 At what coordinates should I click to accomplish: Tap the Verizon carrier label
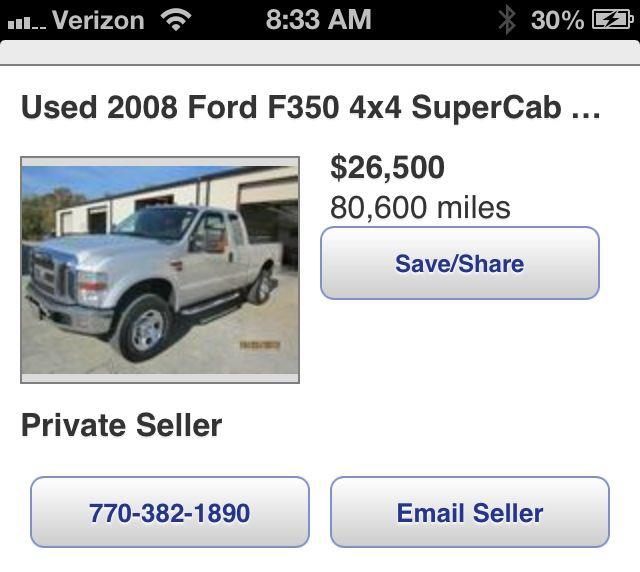pyautogui.click(x=98, y=20)
